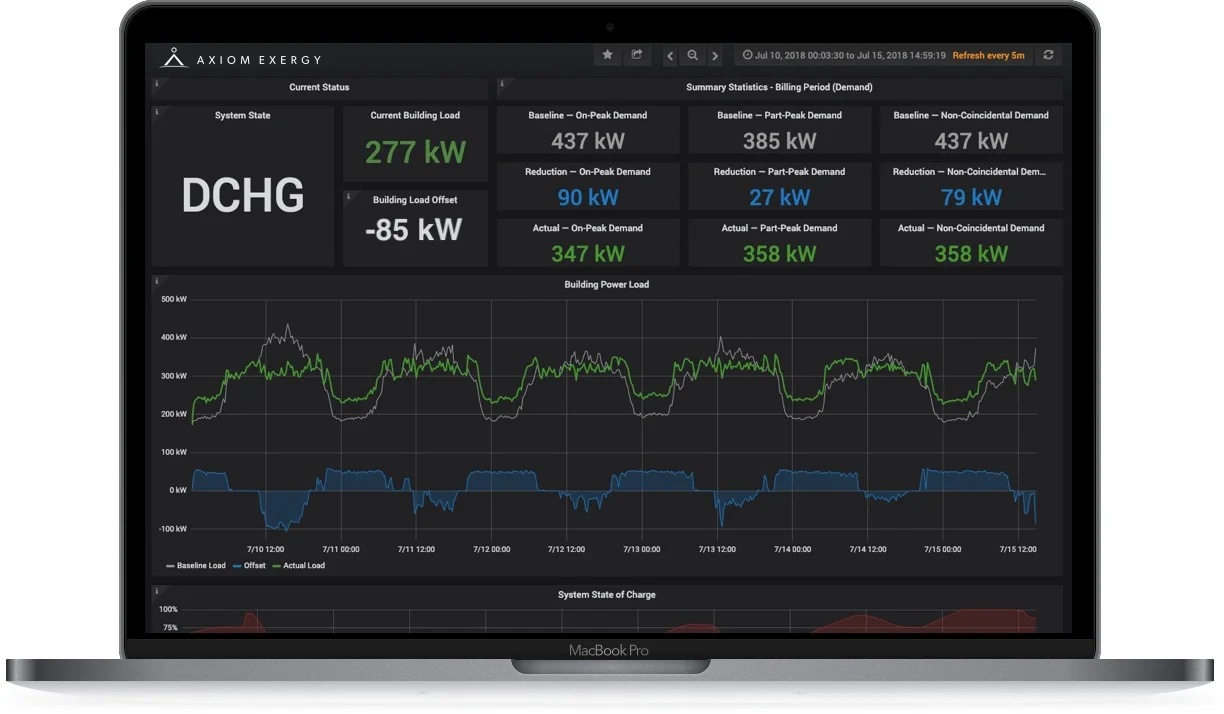Open info icon on Summary Statistics panel
Image resolution: width=1224 pixels, height=714 pixels.
tap(502, 83)
